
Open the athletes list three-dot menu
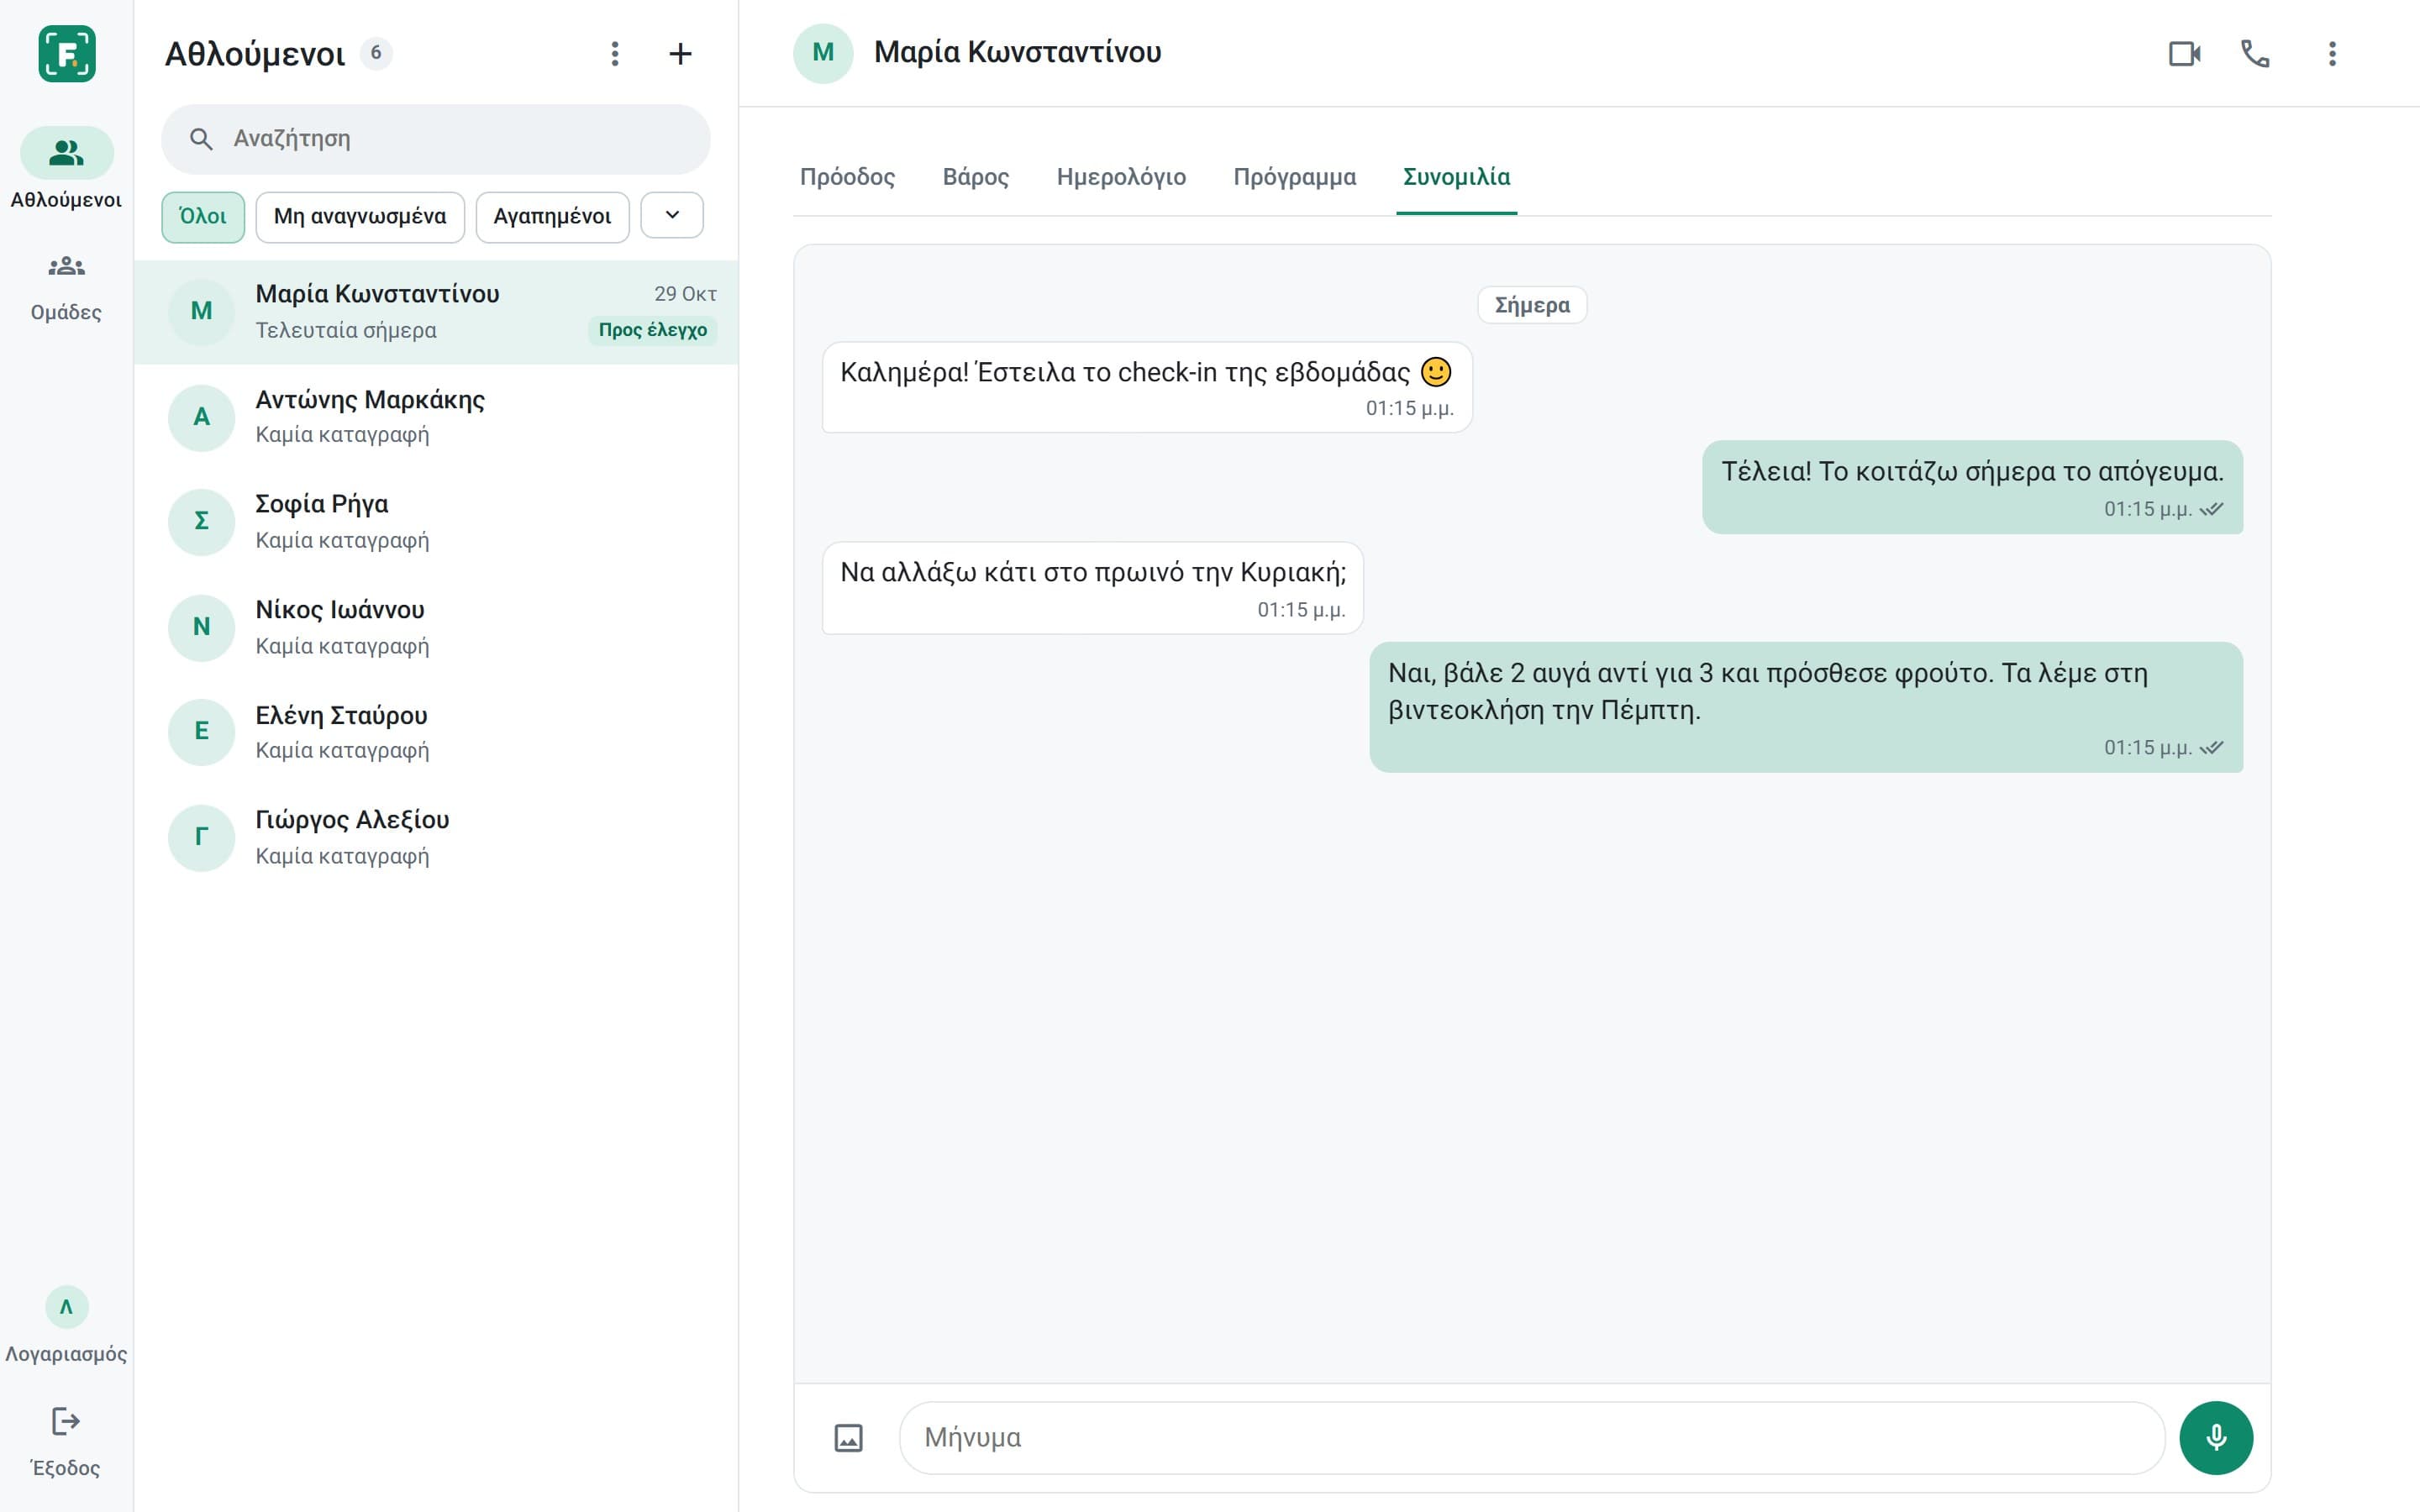pyautogui.click(x=615, y=54)
